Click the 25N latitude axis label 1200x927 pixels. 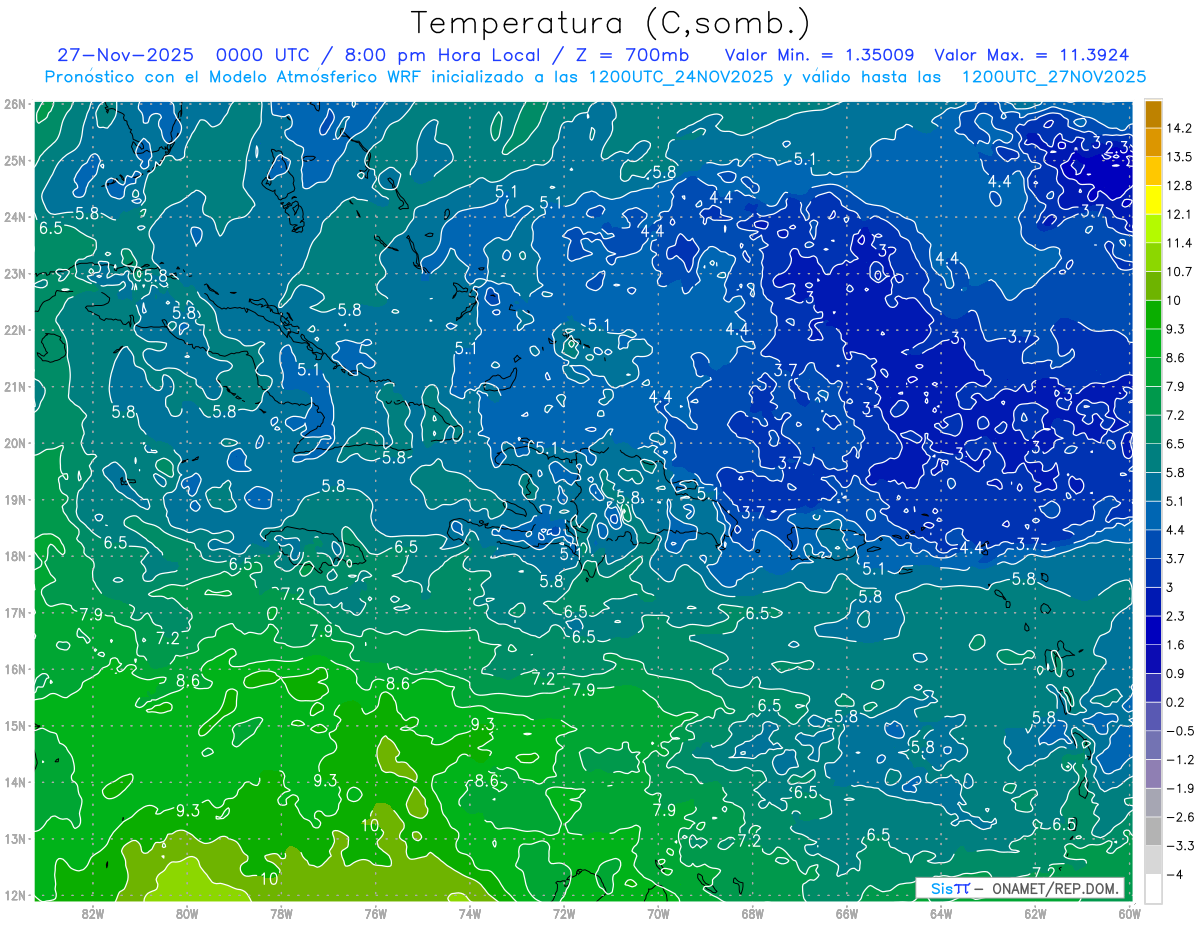[x=15, y=160]
